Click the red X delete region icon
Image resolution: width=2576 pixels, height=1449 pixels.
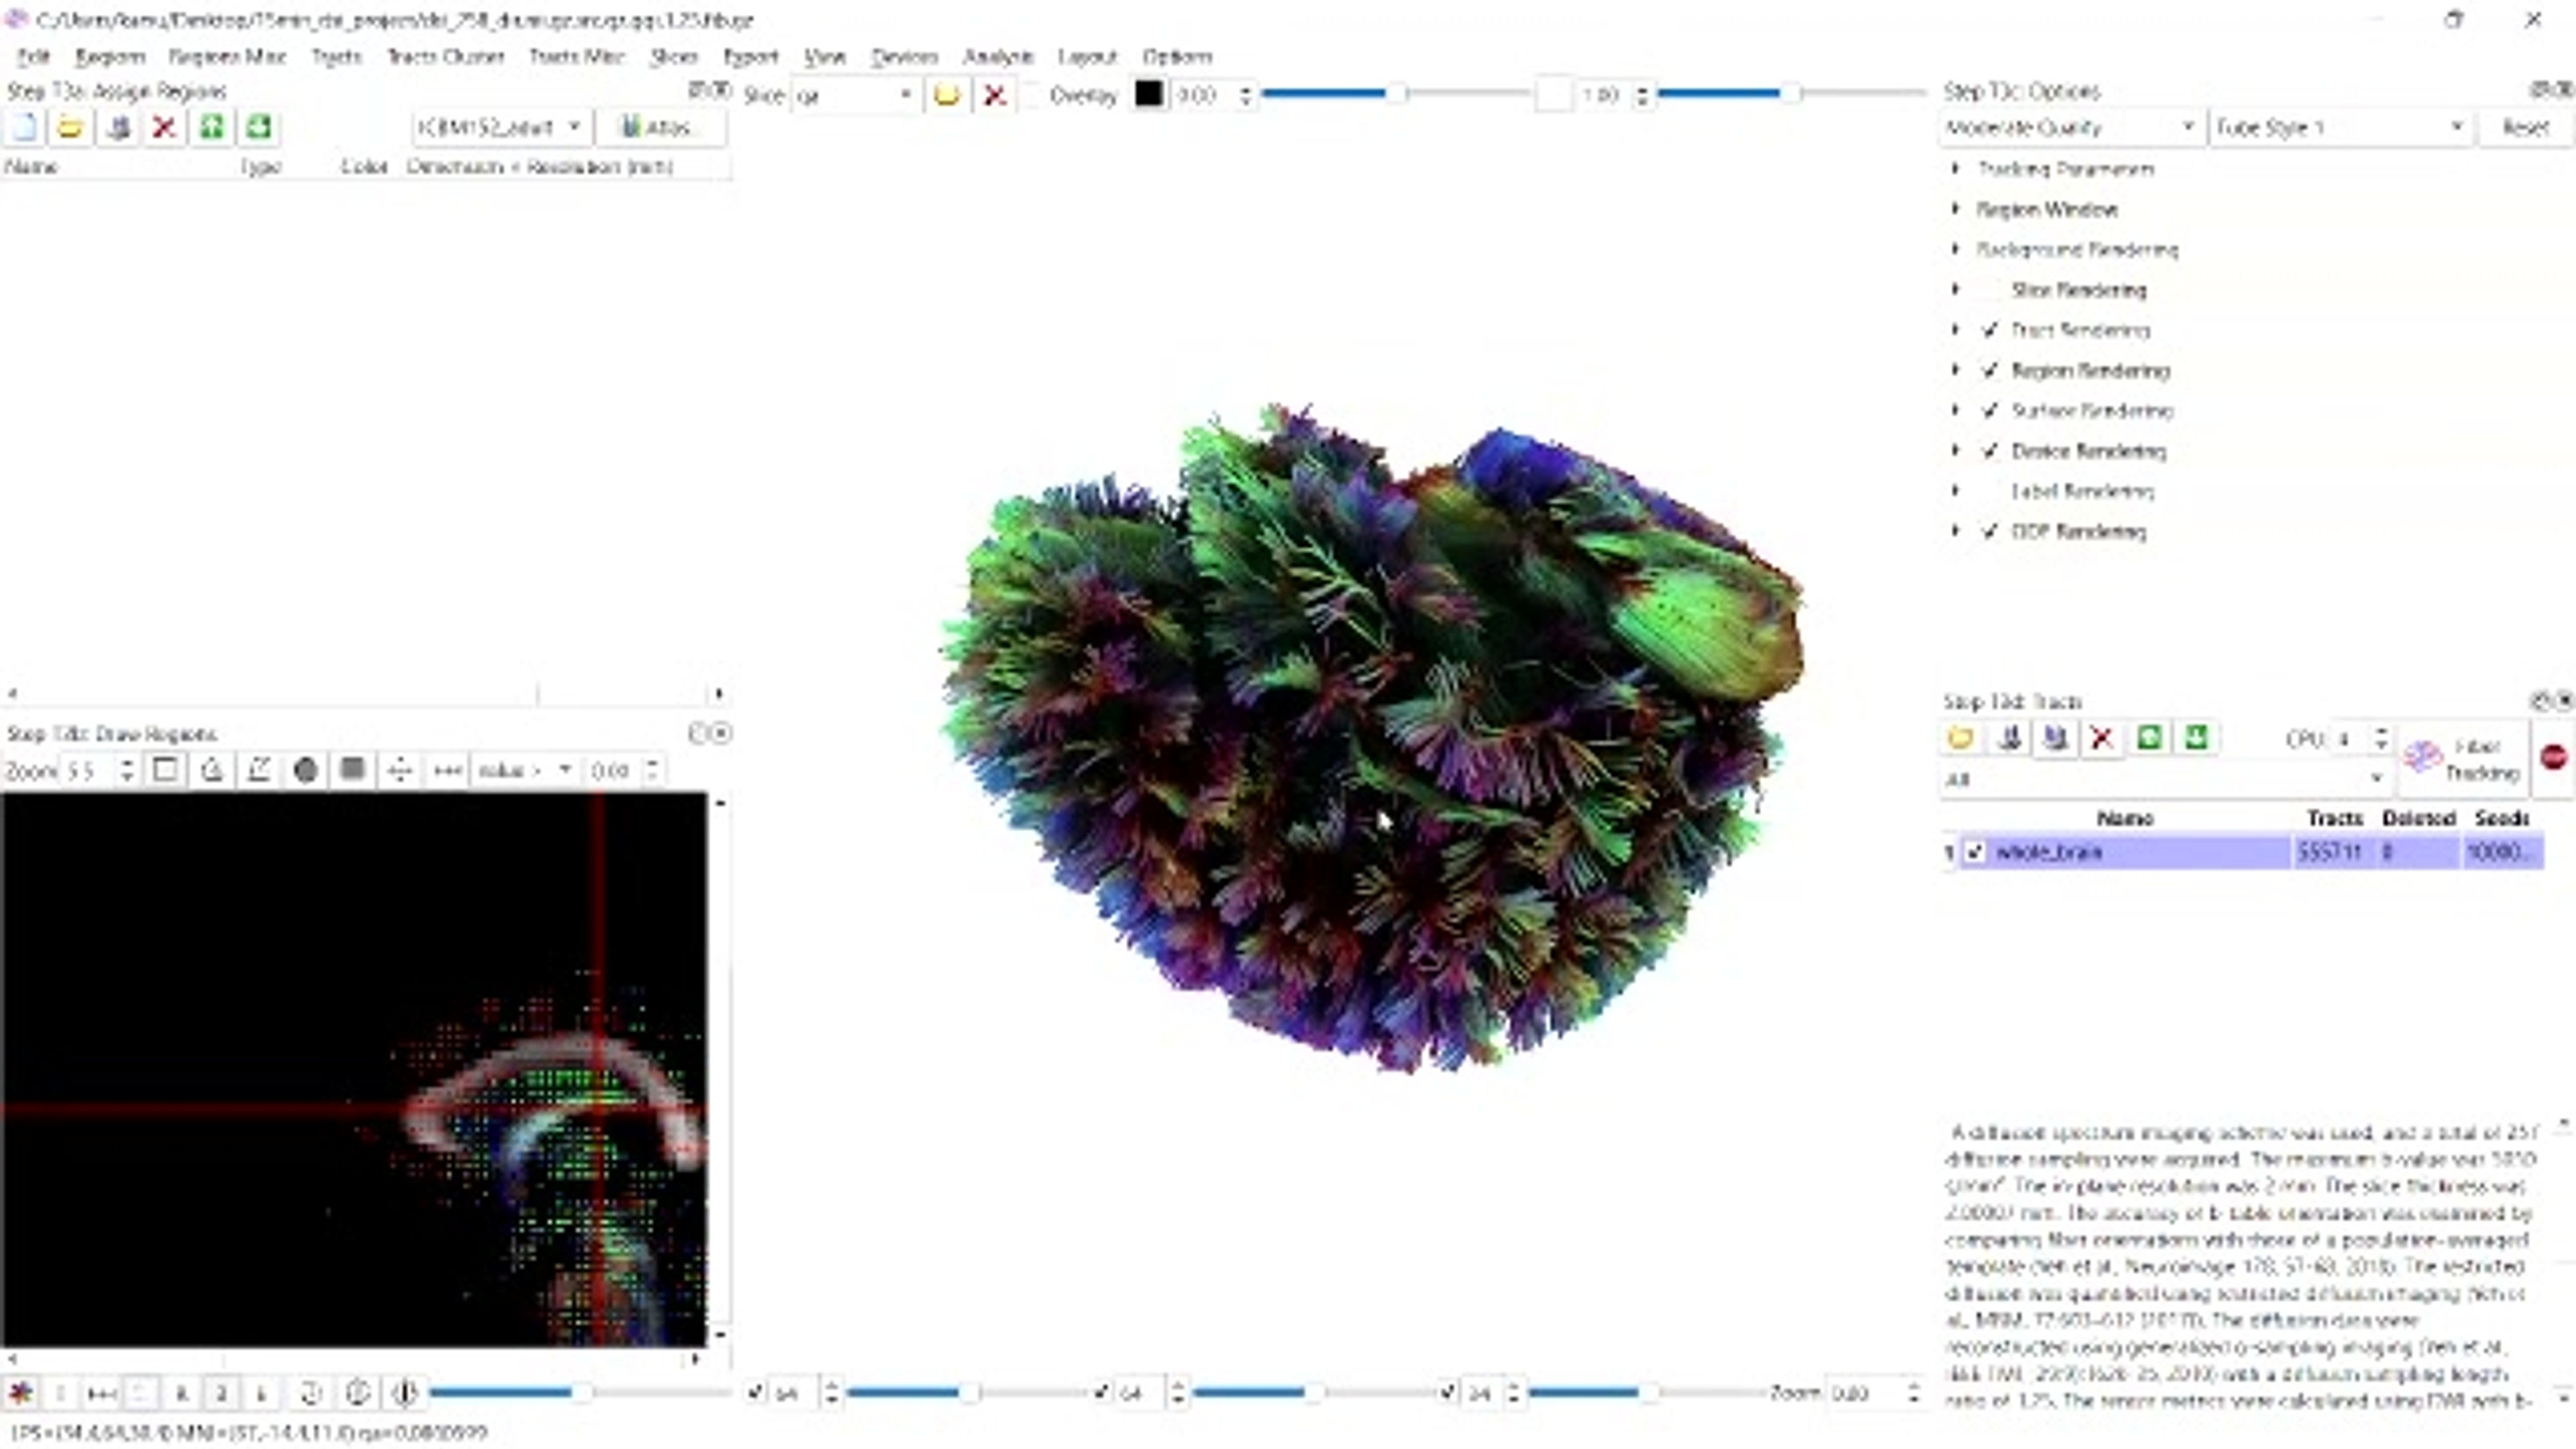[164, 127]
